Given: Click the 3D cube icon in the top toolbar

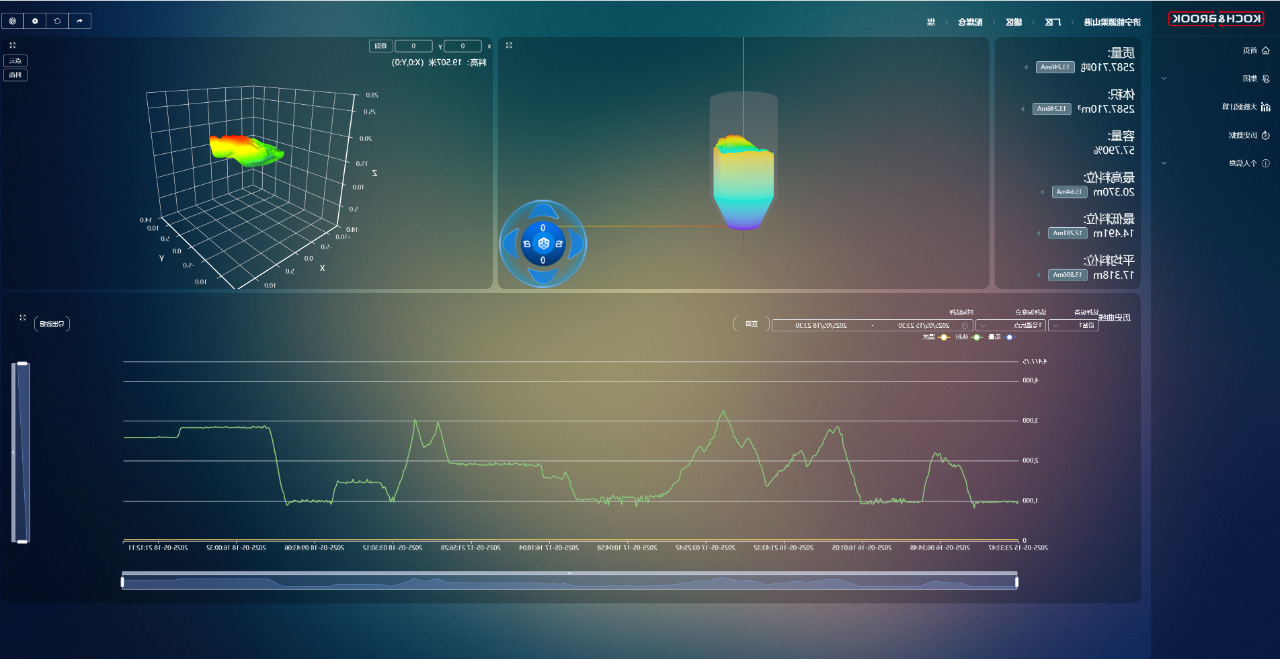Looking at the screenshot, I should coord(12,20).
